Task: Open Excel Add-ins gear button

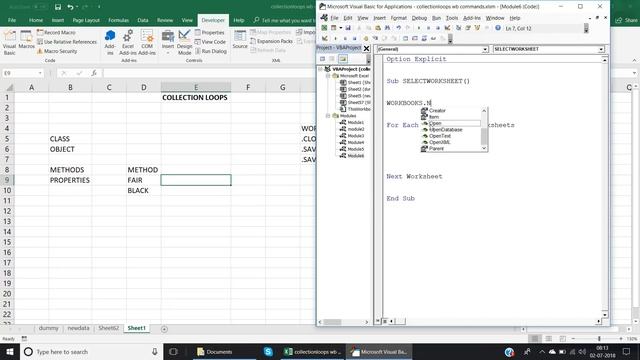Action: [x=128, y=42]
